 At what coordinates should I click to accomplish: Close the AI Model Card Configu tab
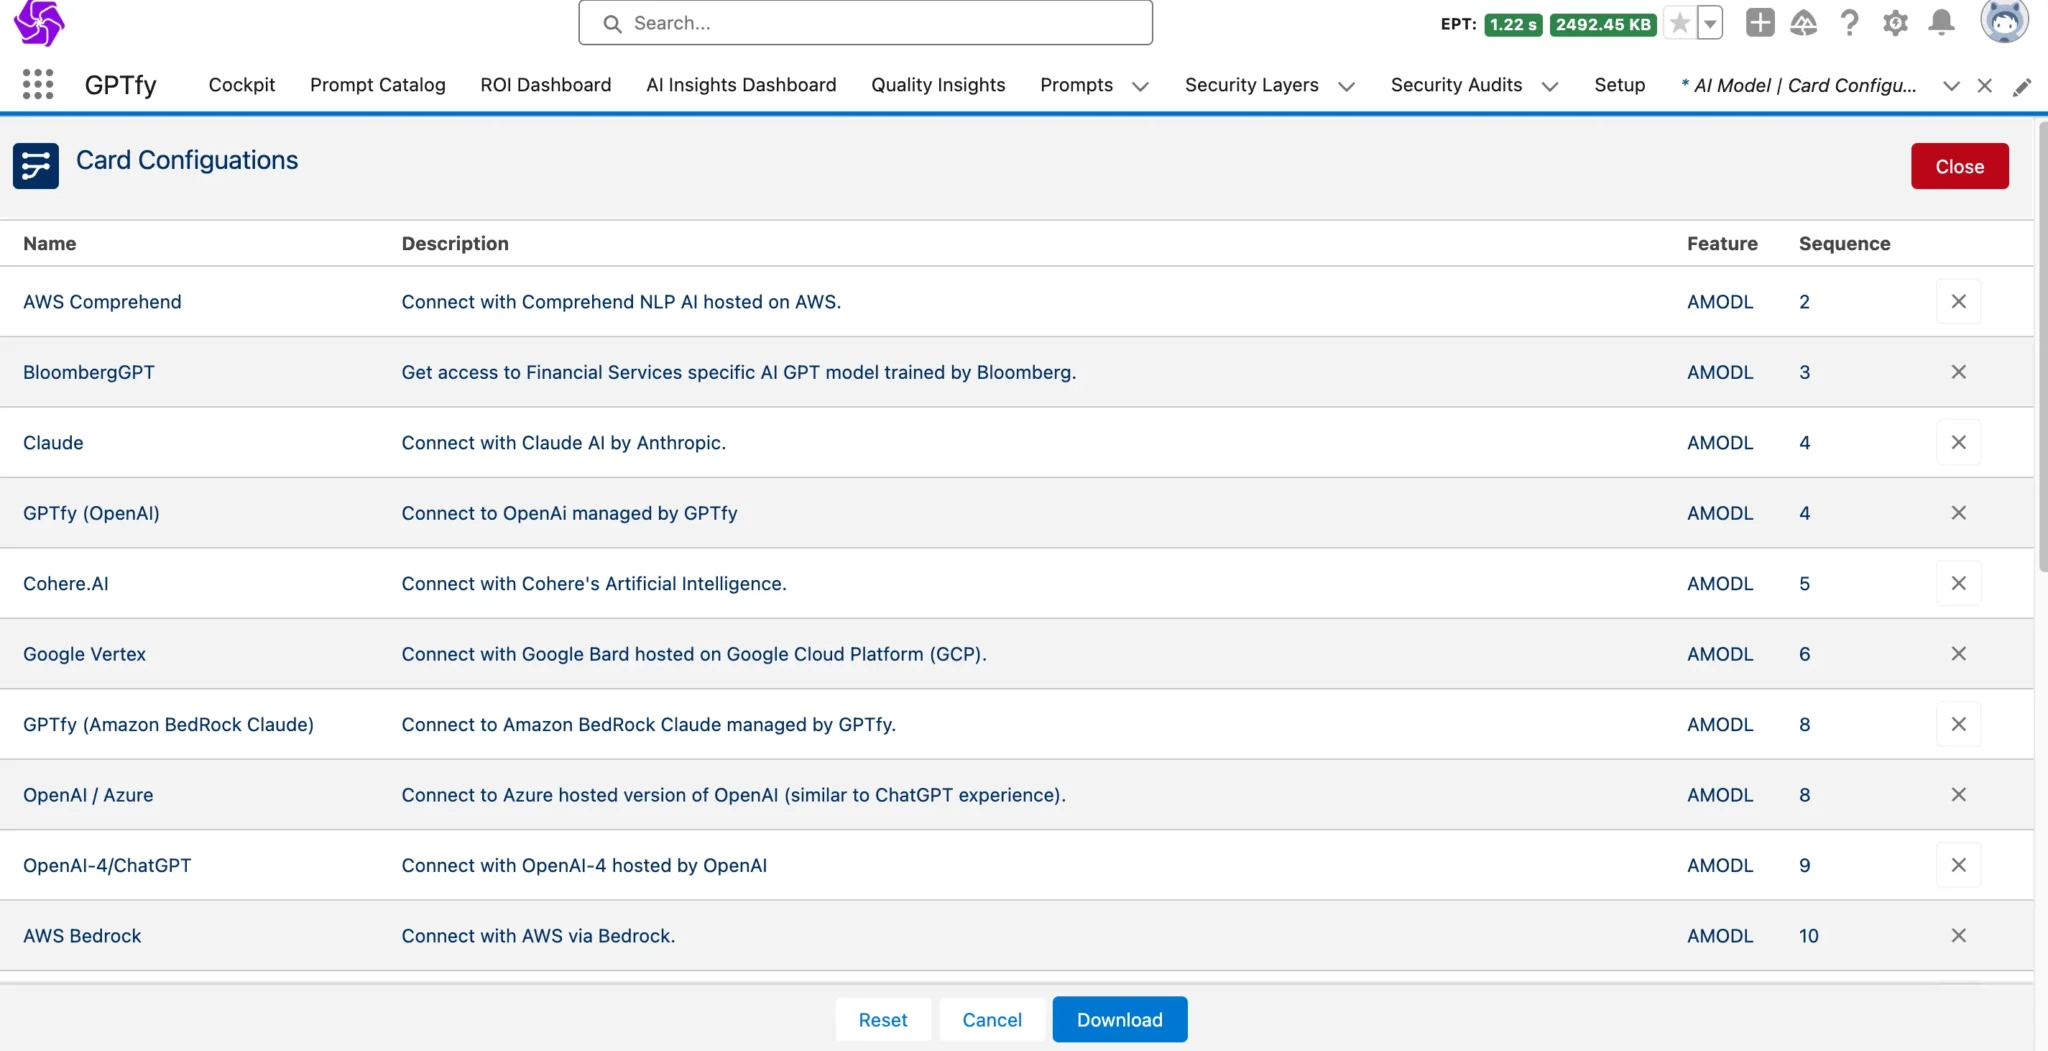click(1985, 85)
